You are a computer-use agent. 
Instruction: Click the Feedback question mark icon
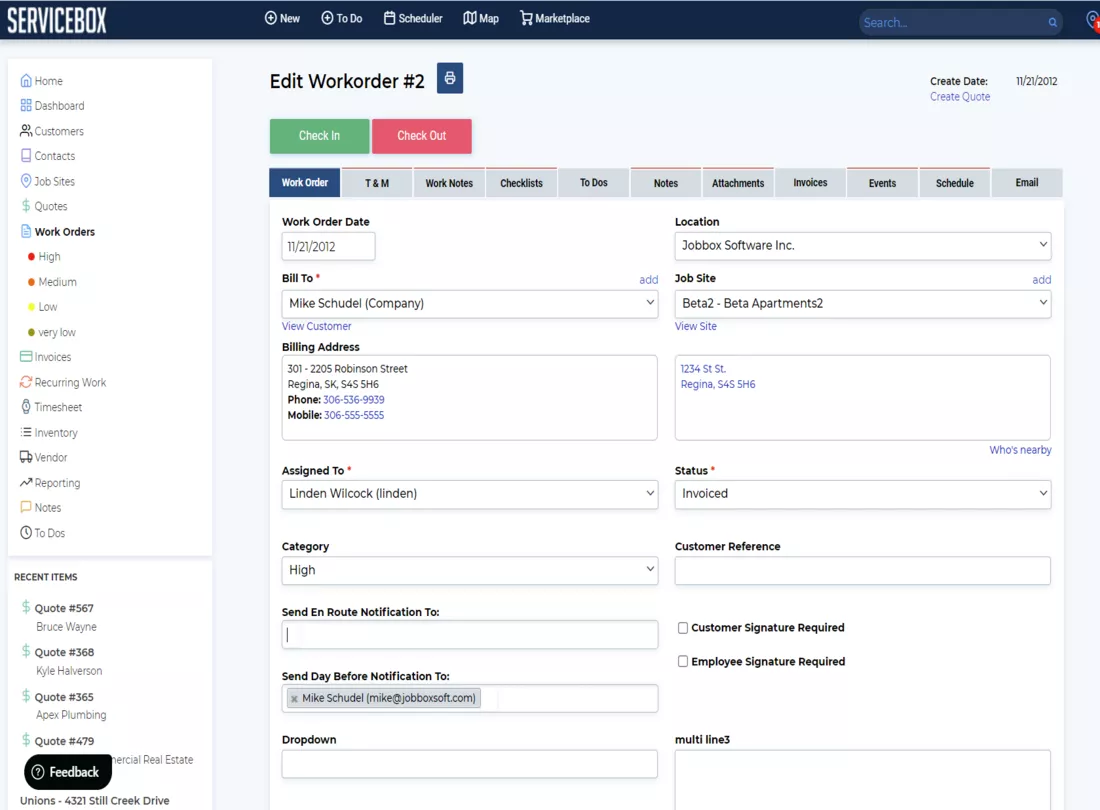[x=38, y=772]
